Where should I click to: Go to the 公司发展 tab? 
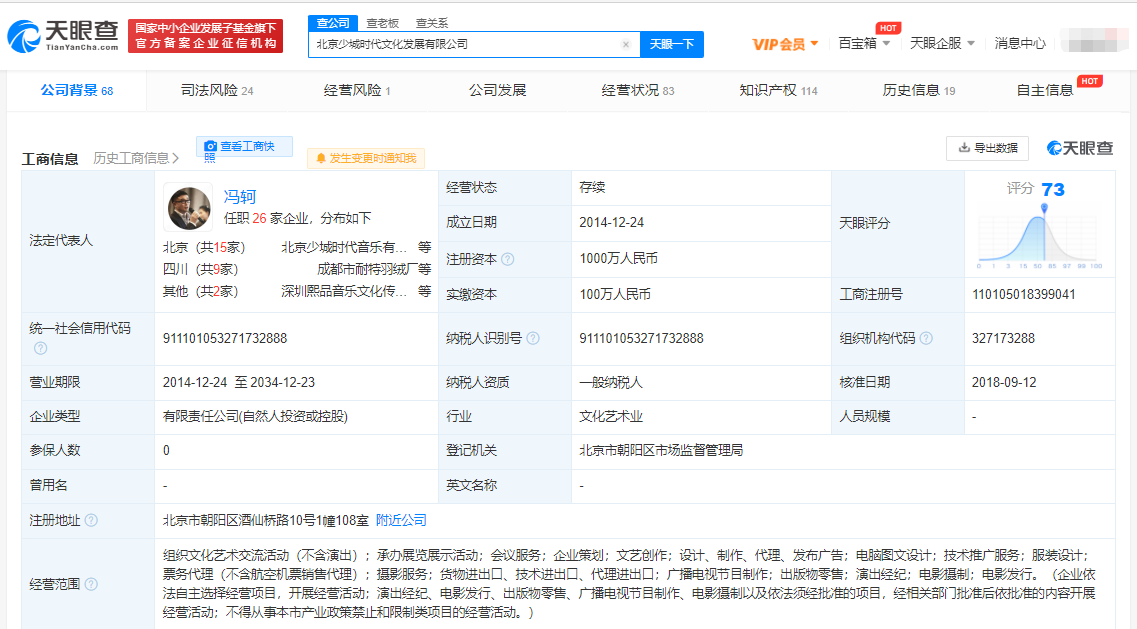pos(497,91)
